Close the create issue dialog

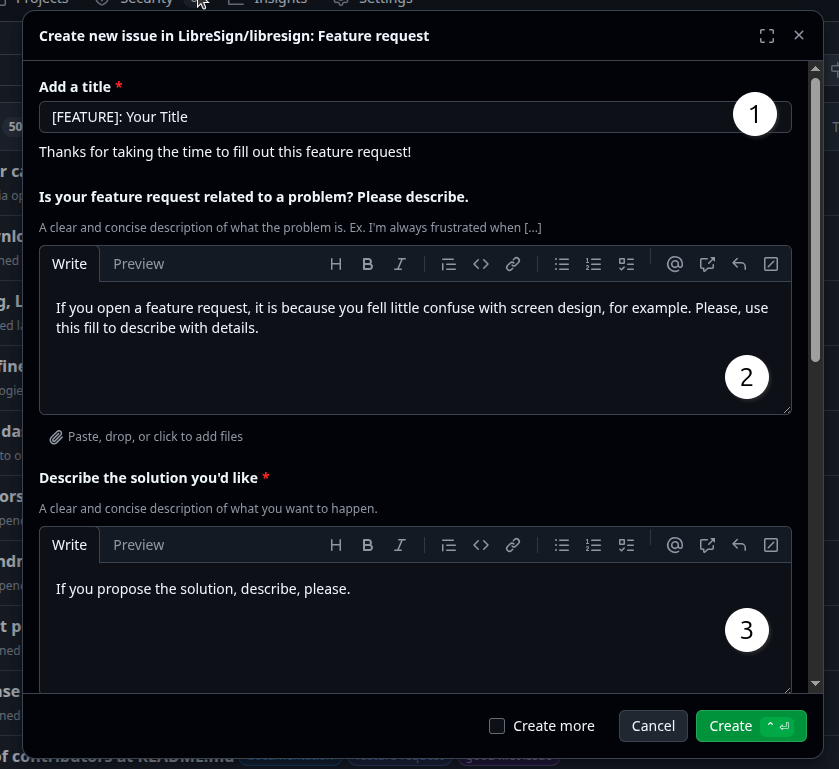(x=799, y=35)
